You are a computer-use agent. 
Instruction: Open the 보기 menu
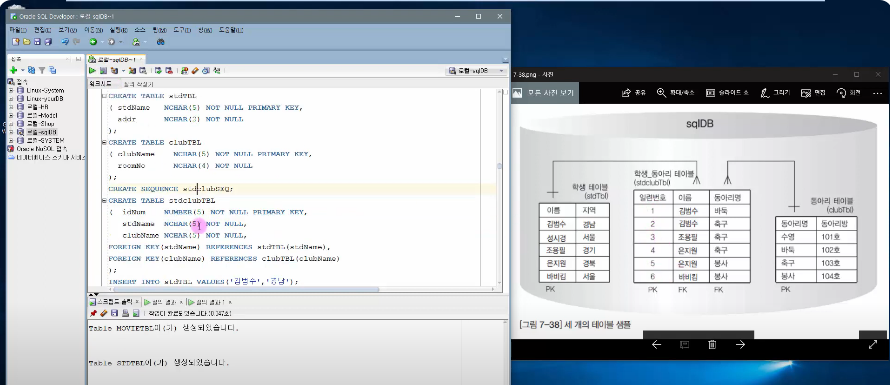click(x=68, y=30)
